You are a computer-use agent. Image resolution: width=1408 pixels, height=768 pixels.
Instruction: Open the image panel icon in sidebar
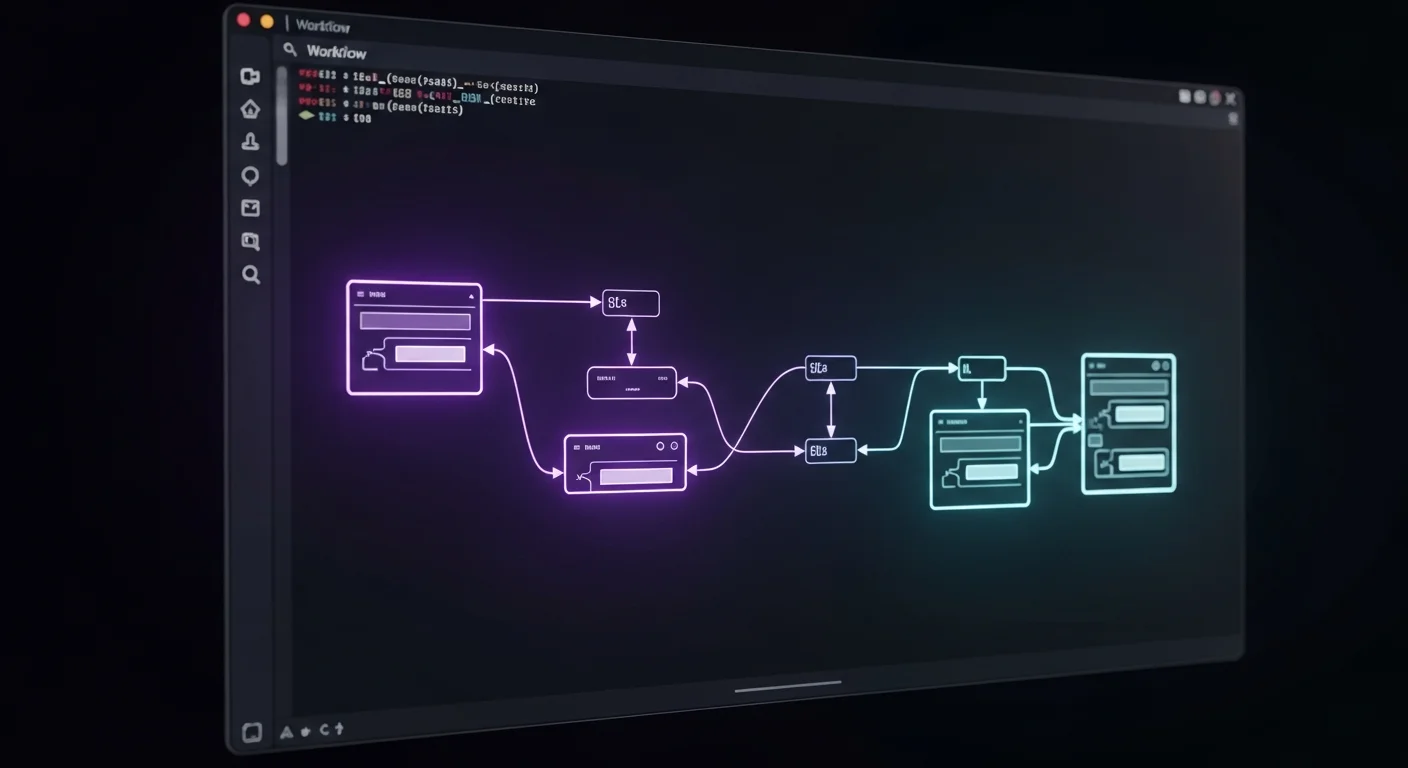tap(250, 208)
